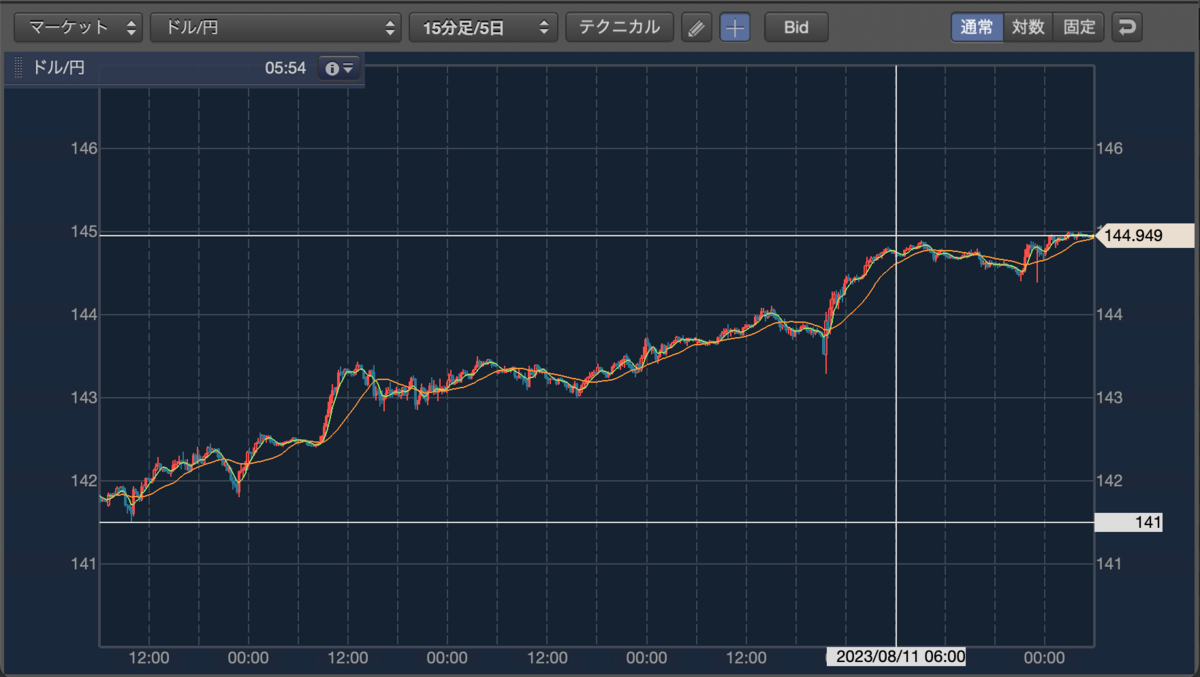
Task: Click the 141 horizontal line price tag
Action: tap(1128, 522)
